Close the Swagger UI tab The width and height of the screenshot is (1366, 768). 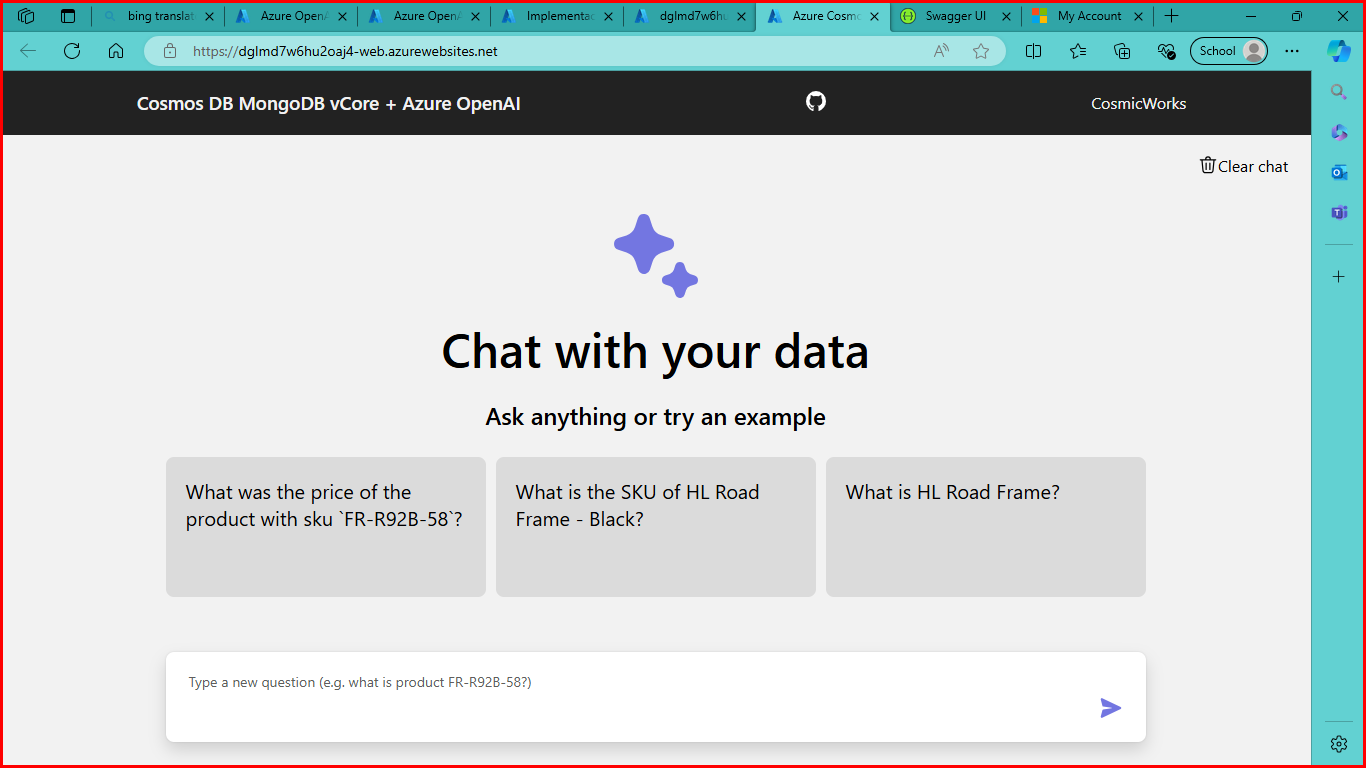coord(1007,16)
